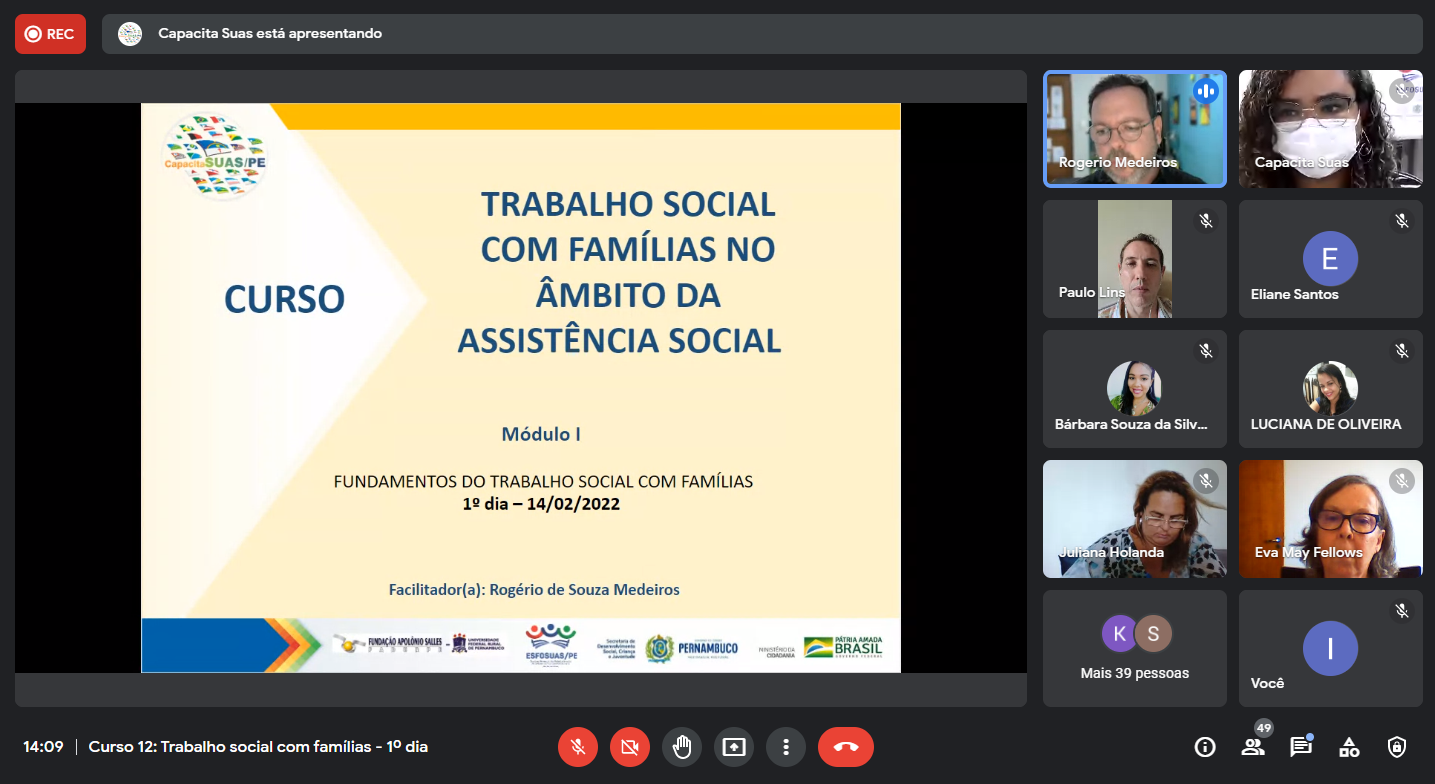Select Rogerio Medeiros video tile
This screenshot has height=784, width=1435.
1134,129
